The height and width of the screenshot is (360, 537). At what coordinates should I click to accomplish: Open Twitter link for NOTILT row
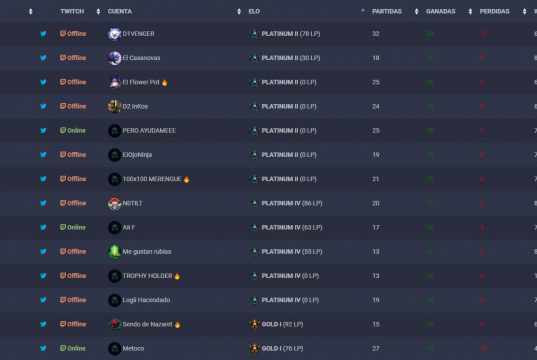43,203
